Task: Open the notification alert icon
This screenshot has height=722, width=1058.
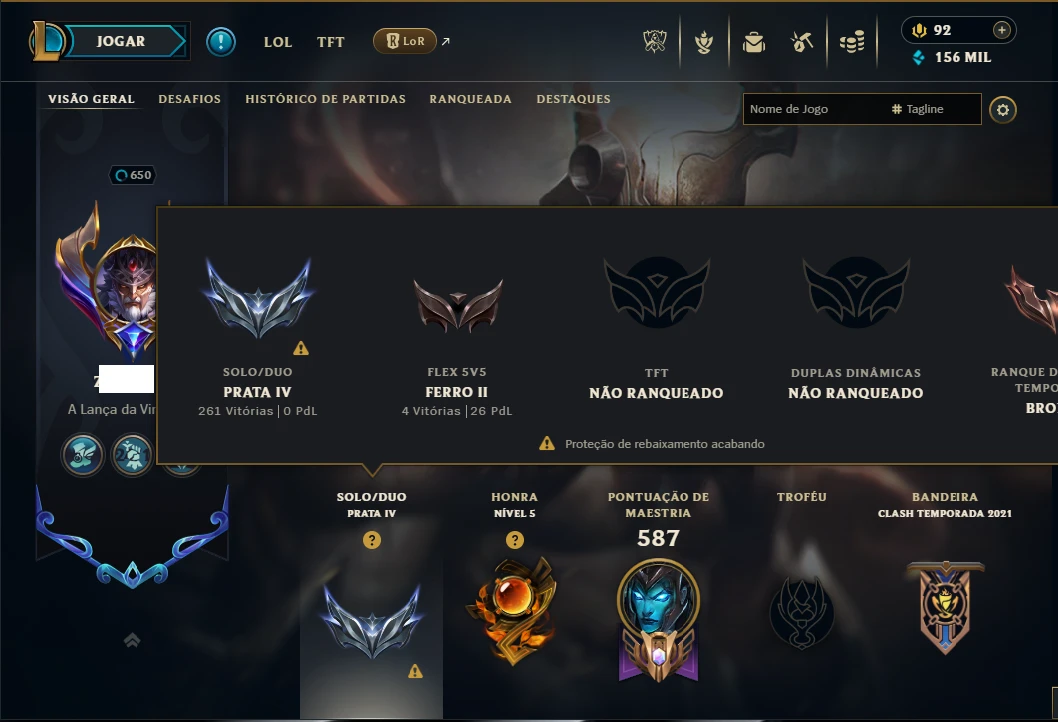Action: (221, 42)
